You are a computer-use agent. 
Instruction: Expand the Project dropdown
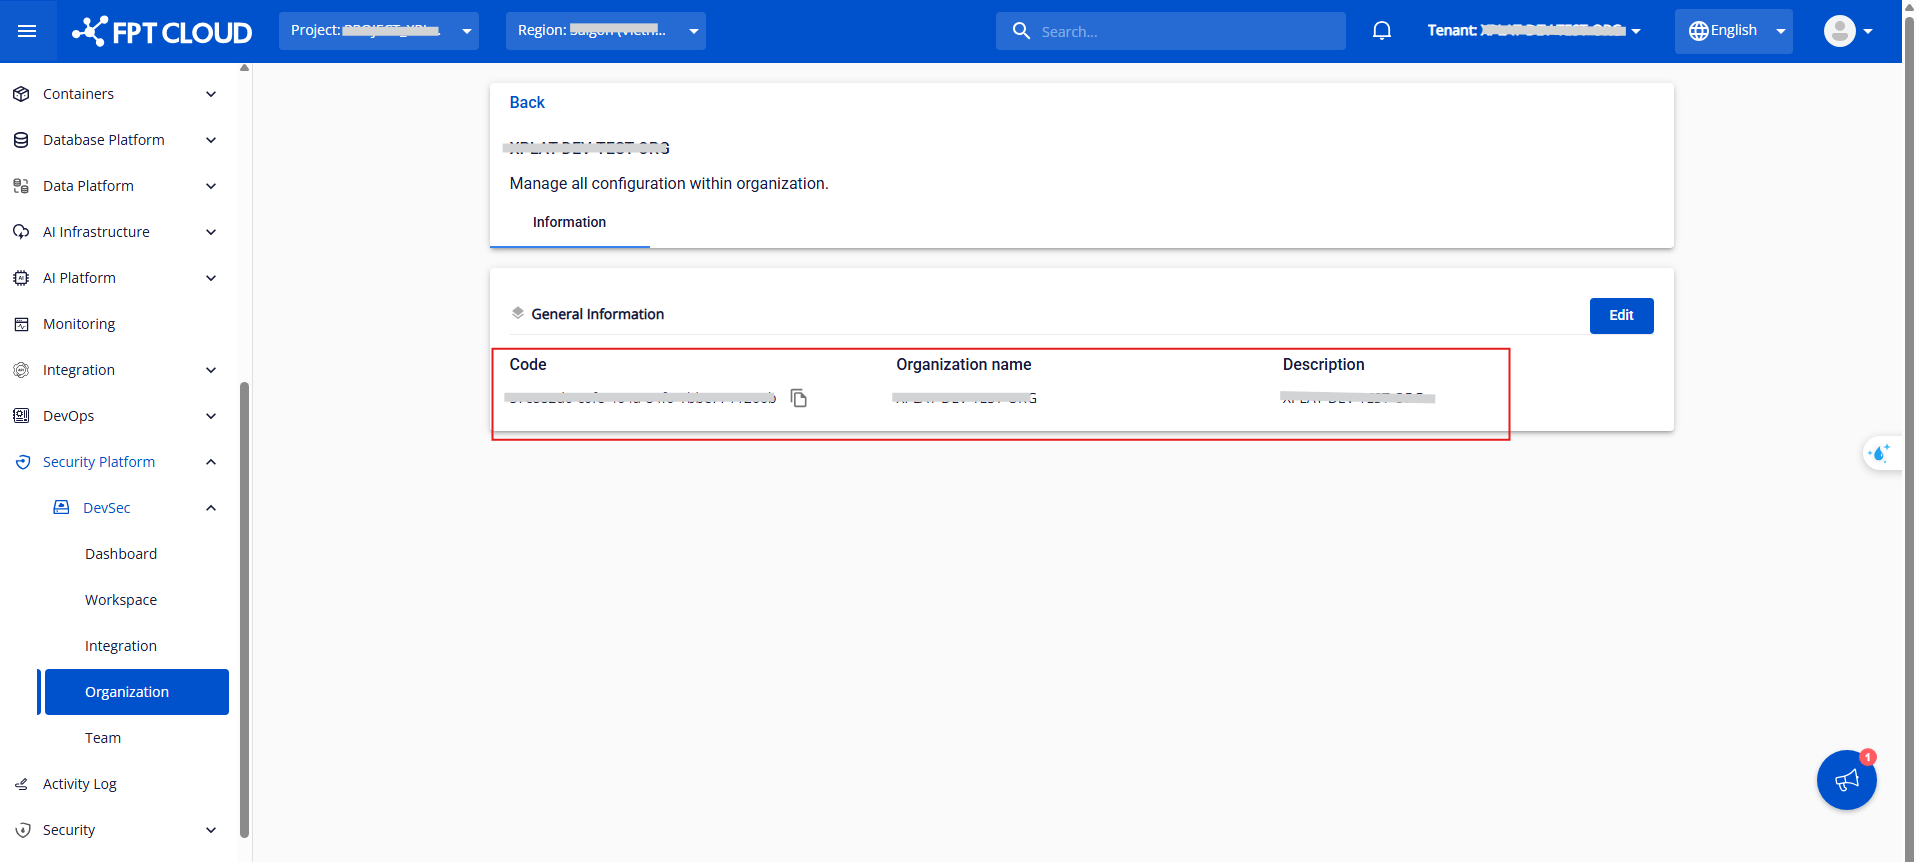(x=378, y=31)
